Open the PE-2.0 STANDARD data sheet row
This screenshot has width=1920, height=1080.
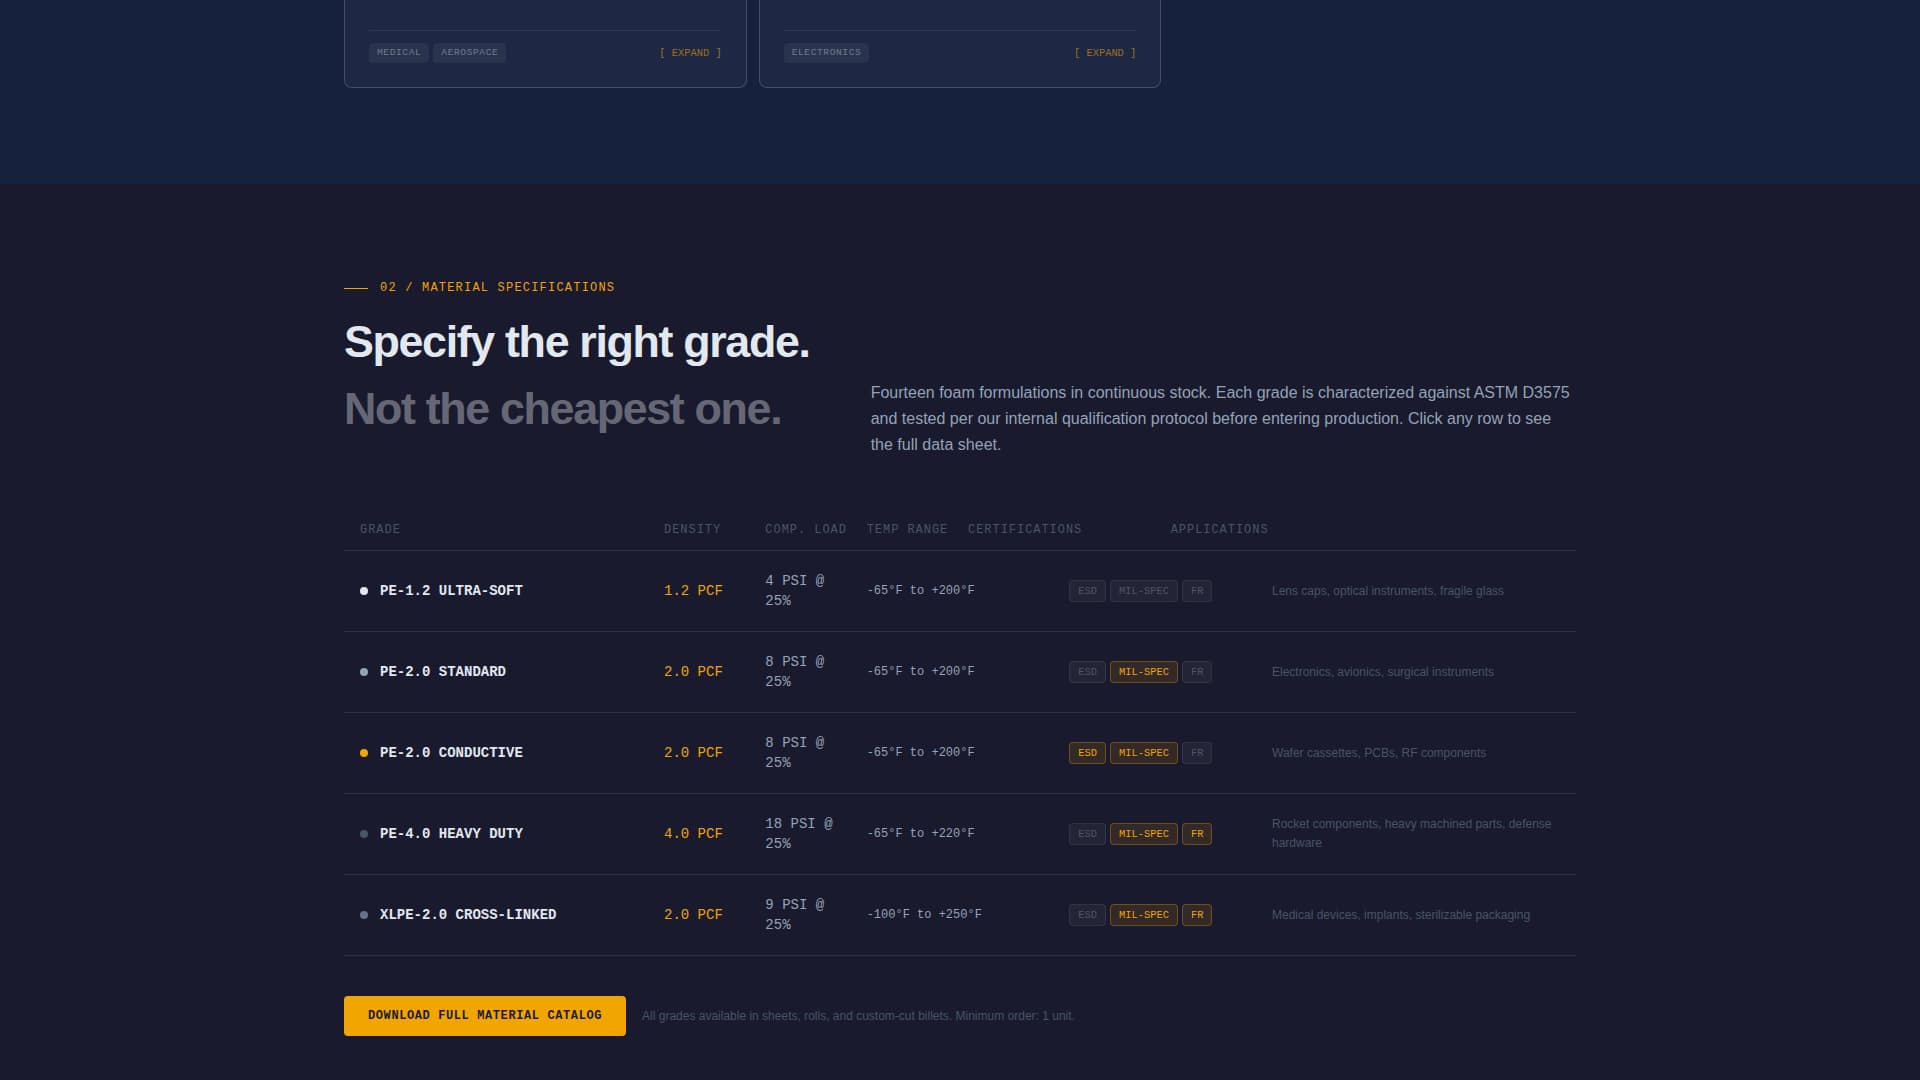tap(441, 671)
